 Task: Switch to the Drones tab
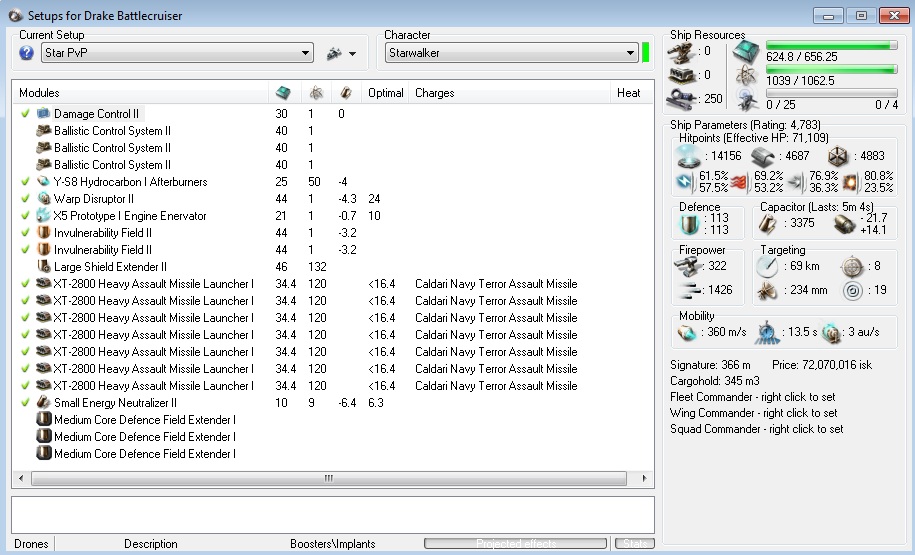[31, 544]
